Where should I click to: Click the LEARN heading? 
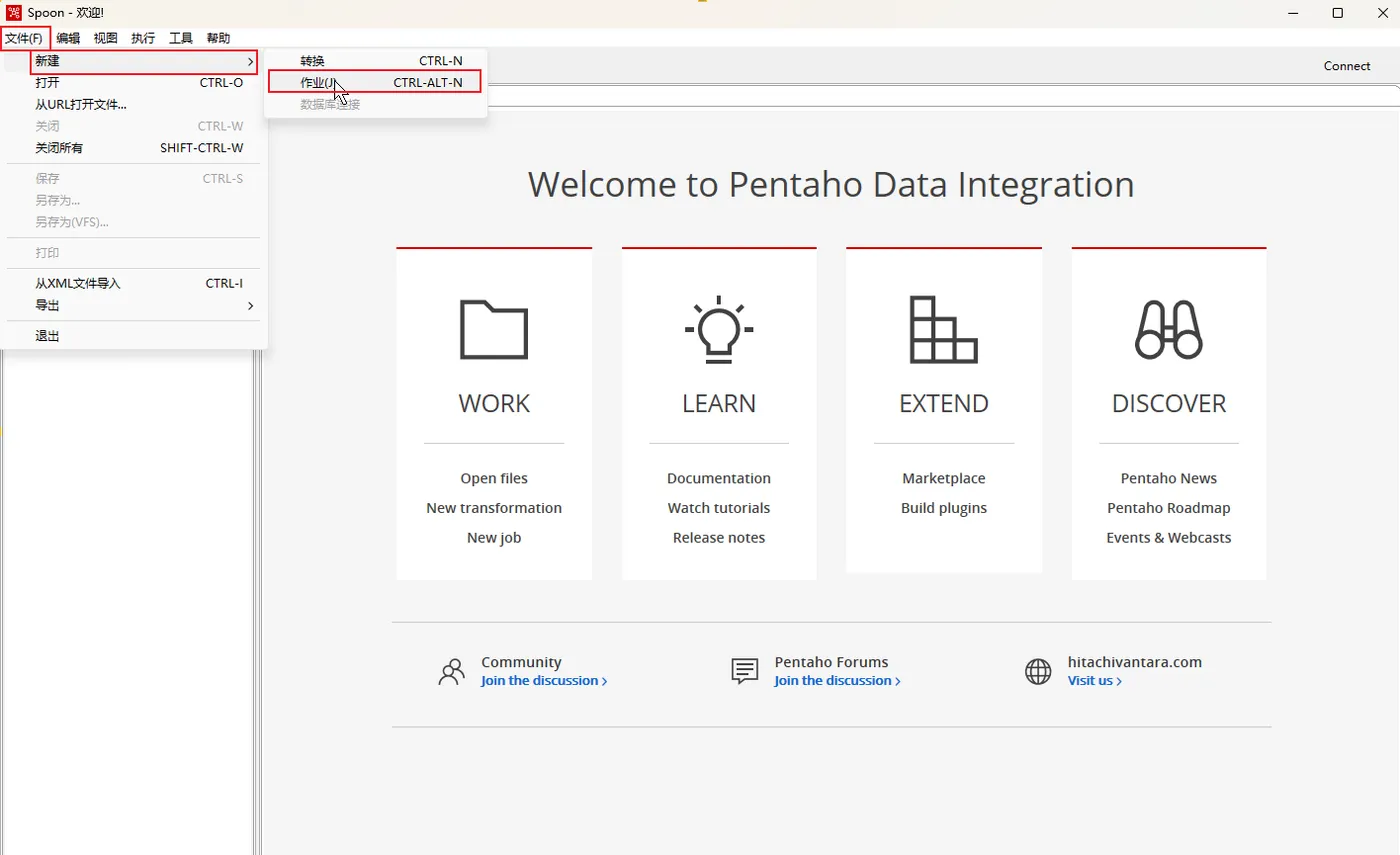click(x=719, y=403)
